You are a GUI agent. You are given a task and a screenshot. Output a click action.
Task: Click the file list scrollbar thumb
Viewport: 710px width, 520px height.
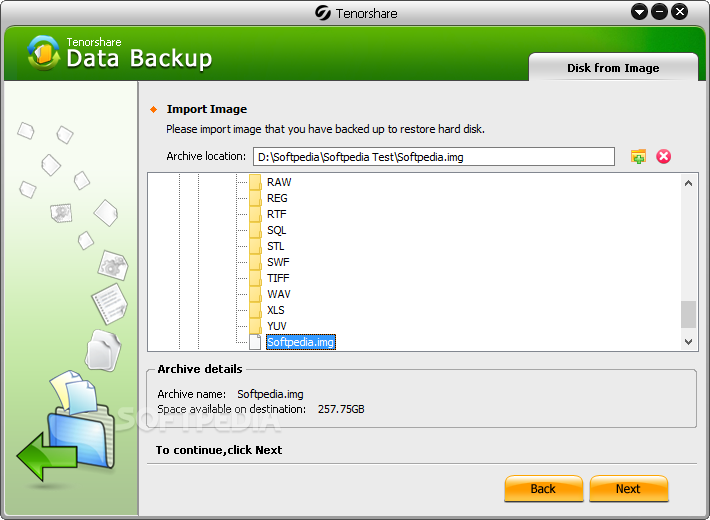[x=688, y=314]
